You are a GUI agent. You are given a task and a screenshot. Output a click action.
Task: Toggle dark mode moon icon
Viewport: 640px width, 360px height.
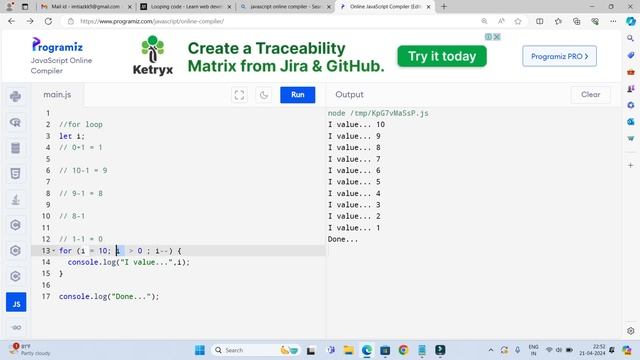coord(264,95)
